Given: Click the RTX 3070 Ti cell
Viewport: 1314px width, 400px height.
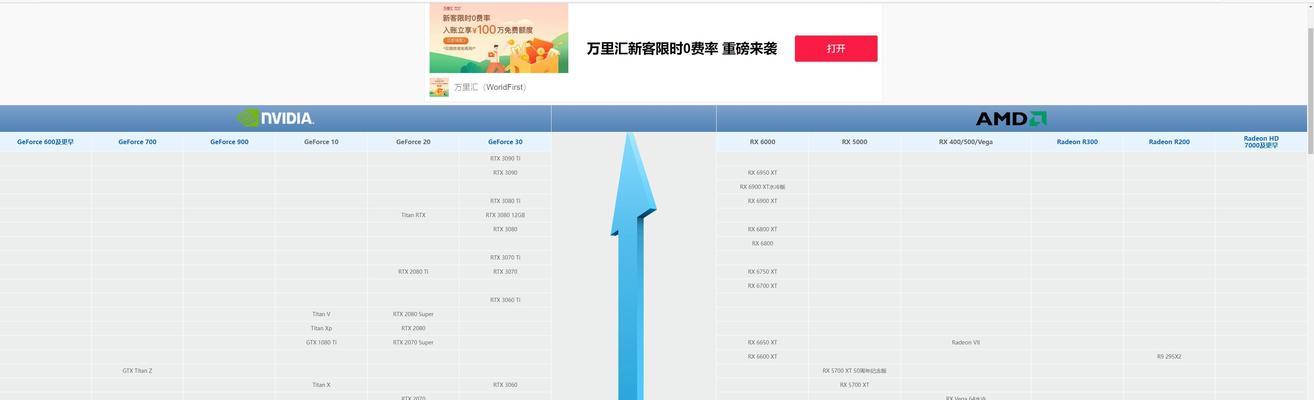Looking at the screenshot, I should coord(505,258).
